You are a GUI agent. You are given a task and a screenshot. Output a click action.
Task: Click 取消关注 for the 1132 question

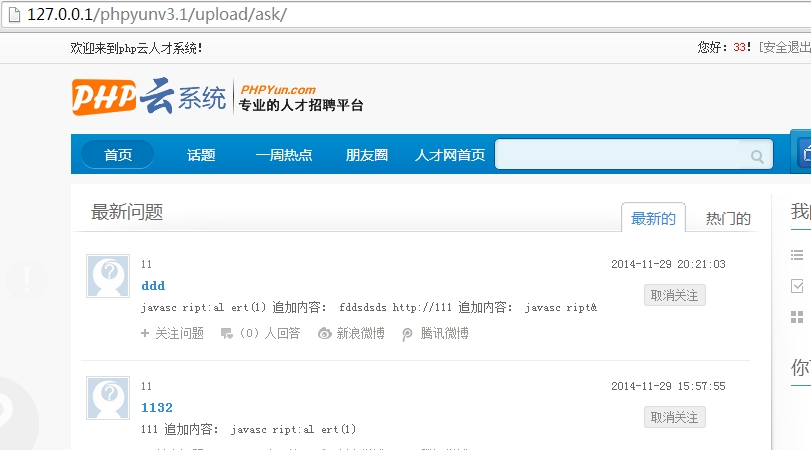tap(674, 417)
